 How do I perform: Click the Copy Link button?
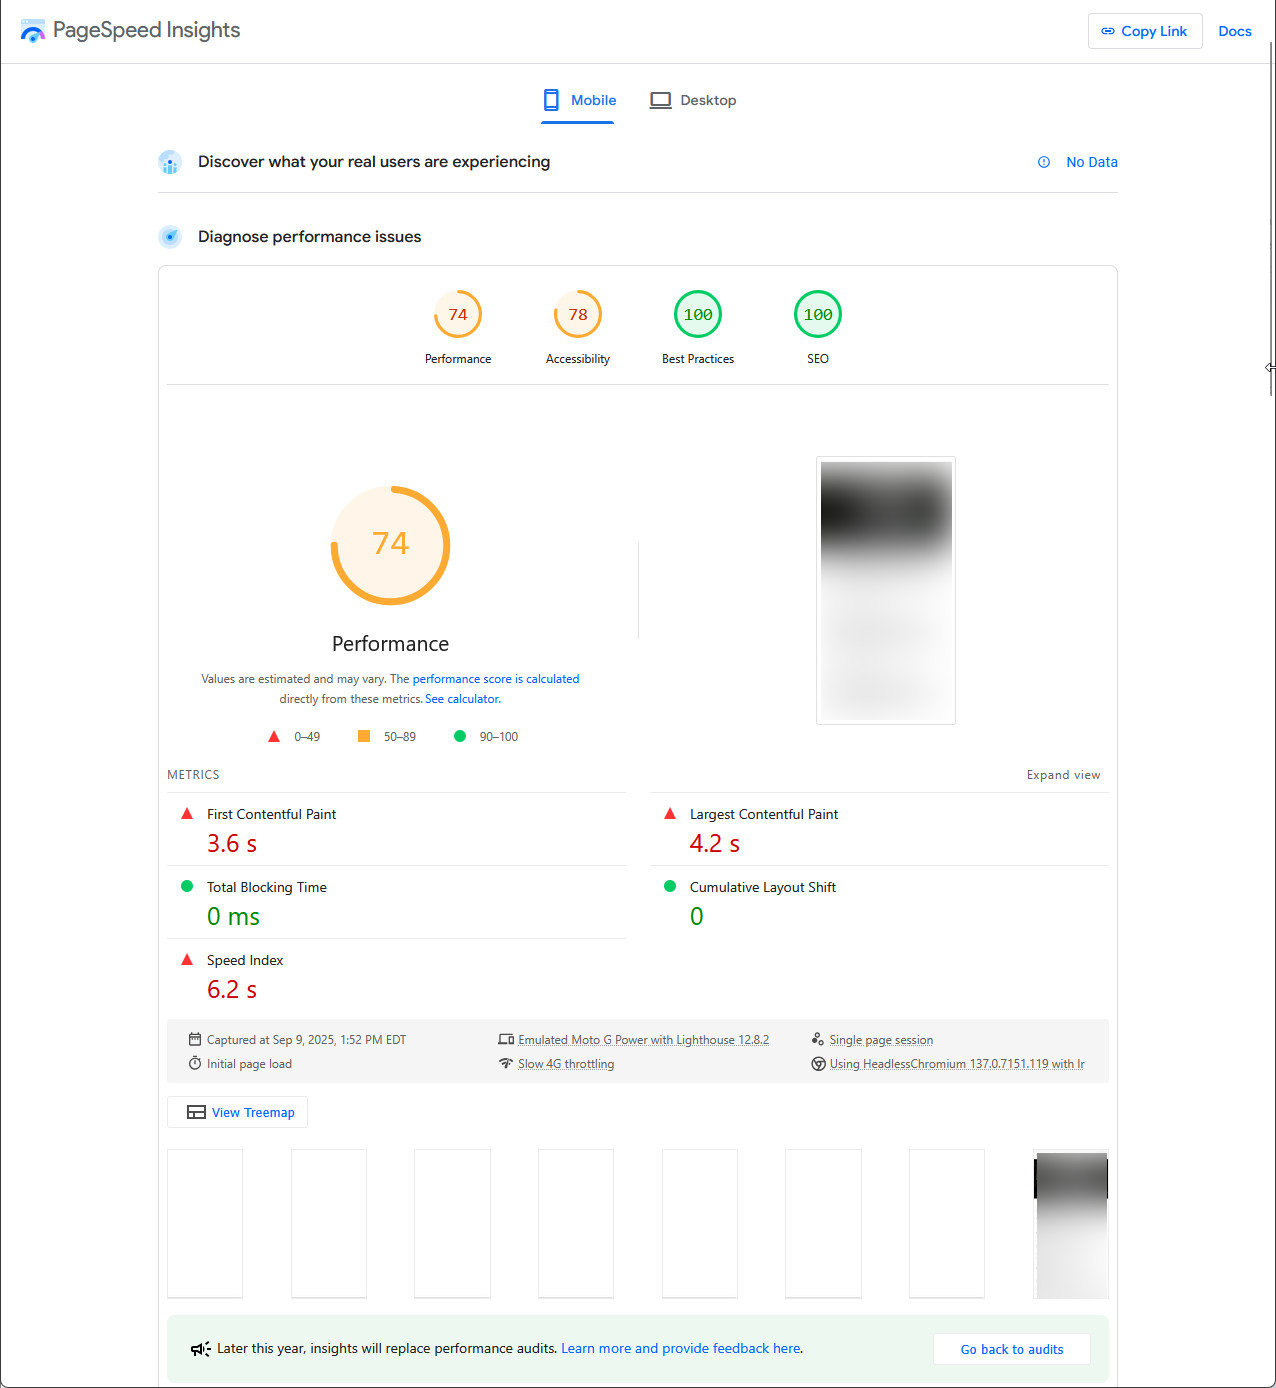tap(1145, 31)
